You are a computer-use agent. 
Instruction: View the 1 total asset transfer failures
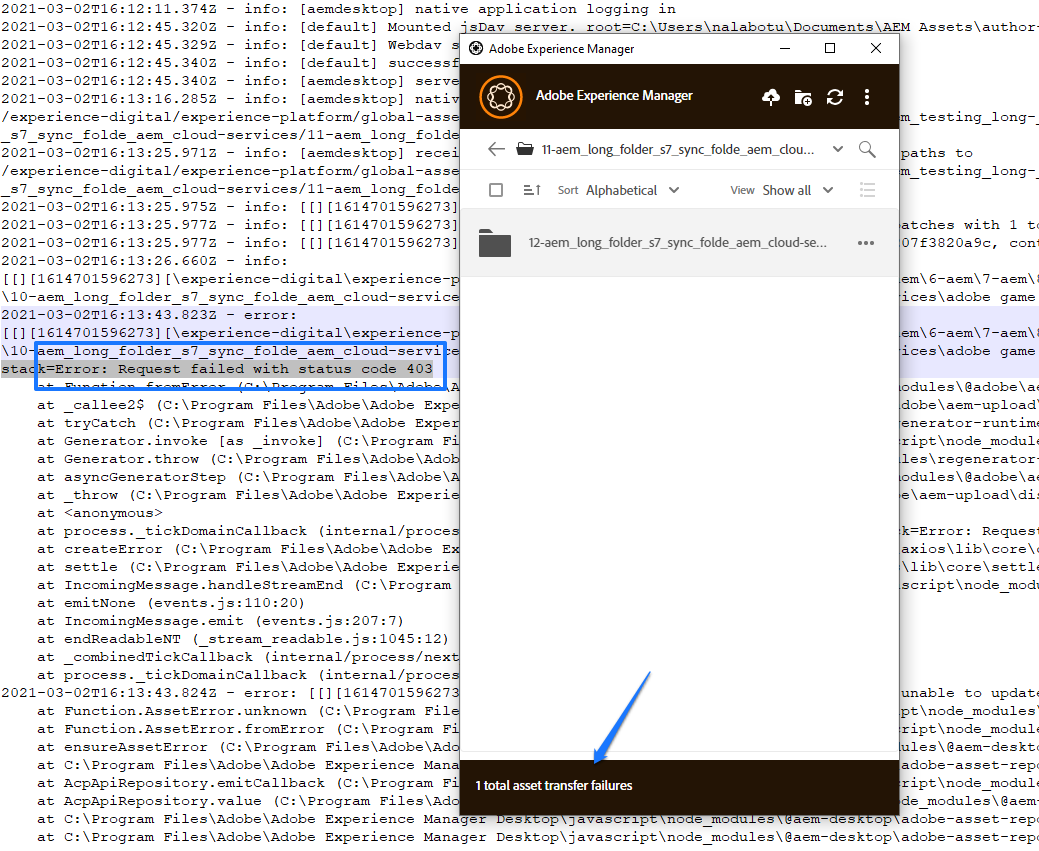(554, 785)
